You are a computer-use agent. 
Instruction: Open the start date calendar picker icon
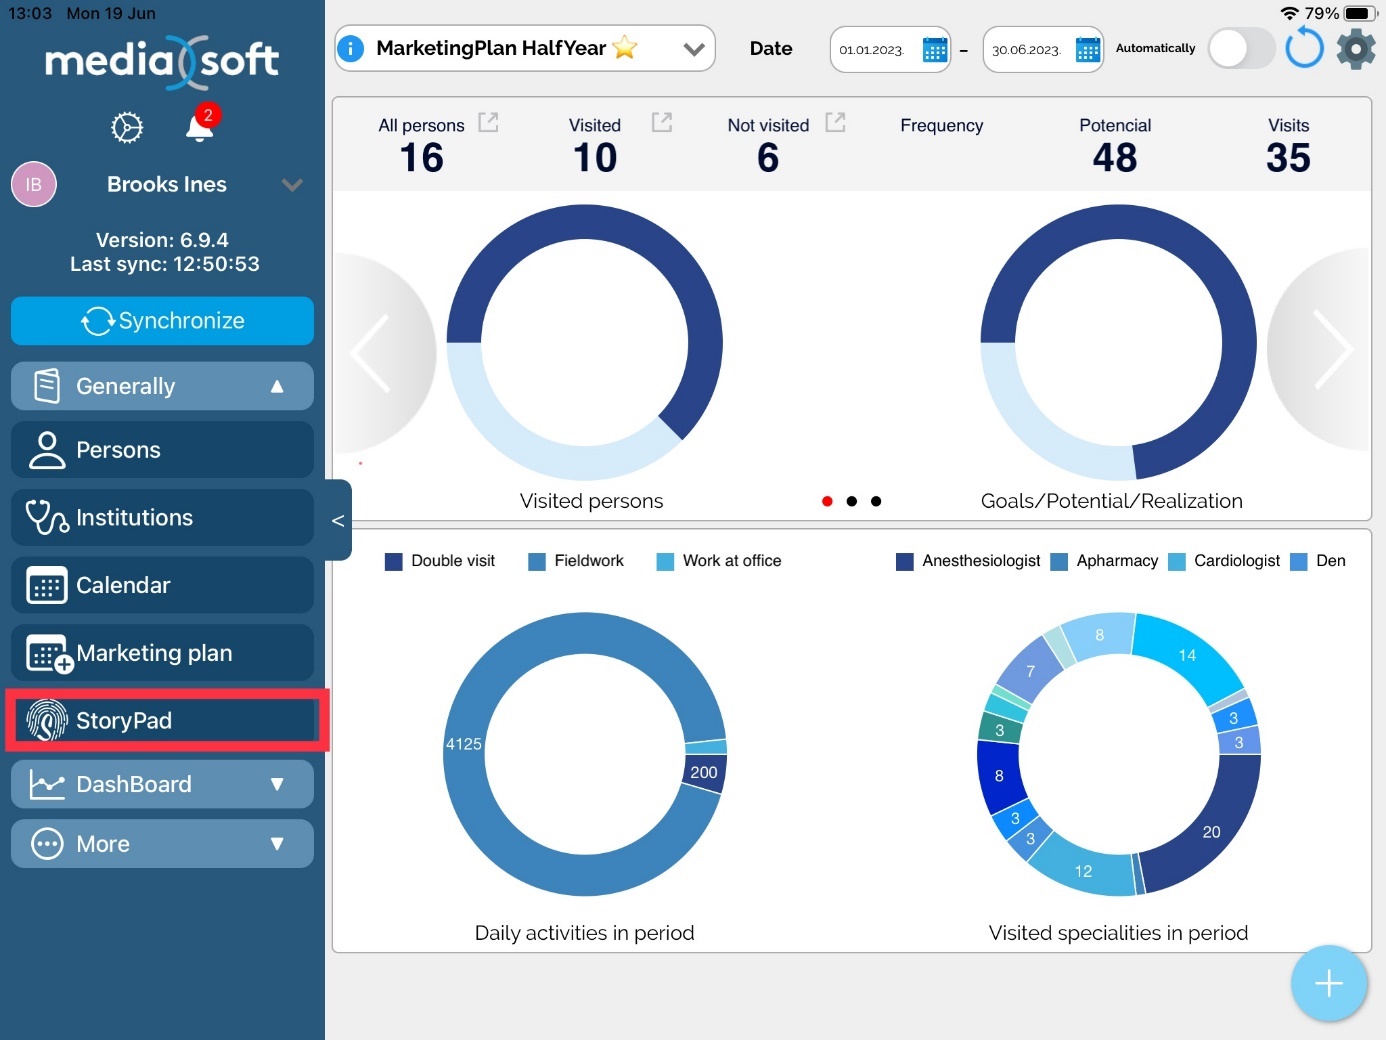click(x=934, y=49)
